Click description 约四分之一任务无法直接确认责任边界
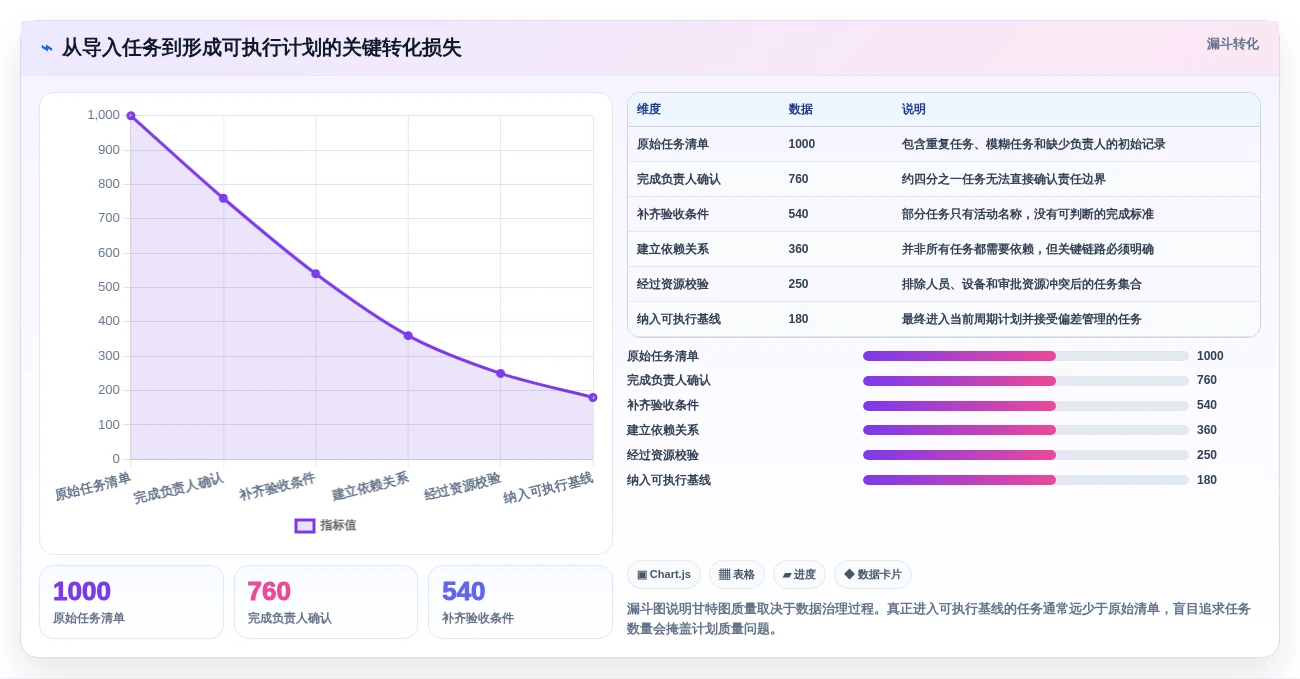This screenshot has width=1300, height=679. pos(1003,179)
